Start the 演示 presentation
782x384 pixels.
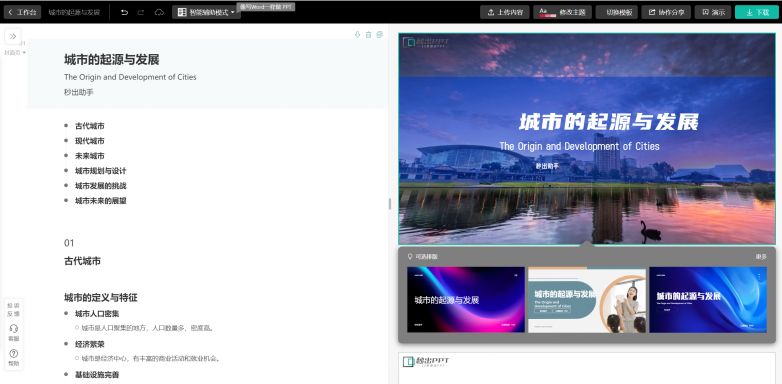coord(713,12)
